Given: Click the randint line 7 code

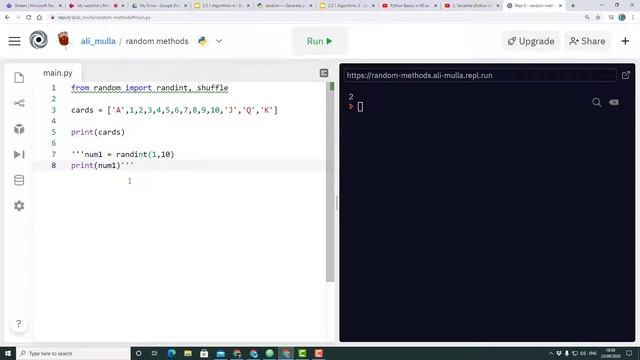Looking at the screenshot, I should [x=122, y=154].
